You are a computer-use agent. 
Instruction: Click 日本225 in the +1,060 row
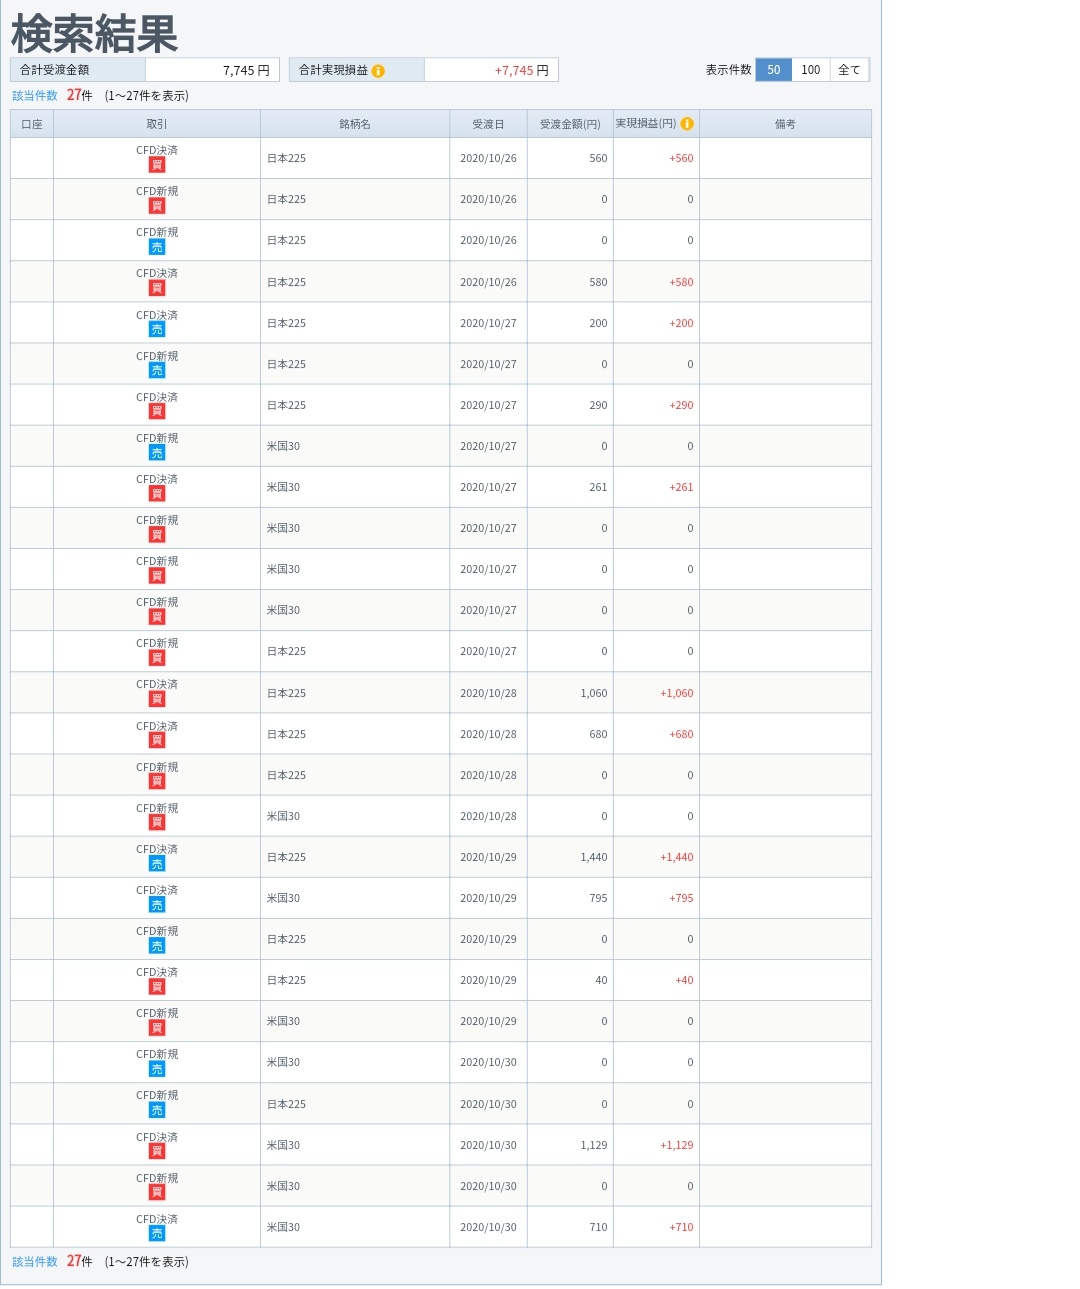coord(287,693)
